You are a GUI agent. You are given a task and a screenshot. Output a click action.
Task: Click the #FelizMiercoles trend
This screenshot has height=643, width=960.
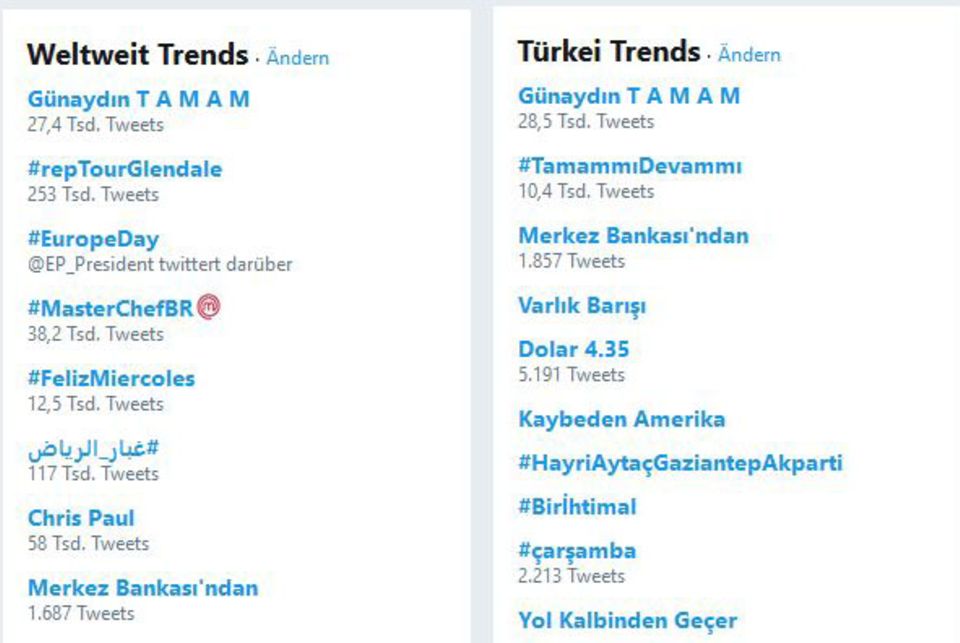pyautogui.click(x=111, y=379)
